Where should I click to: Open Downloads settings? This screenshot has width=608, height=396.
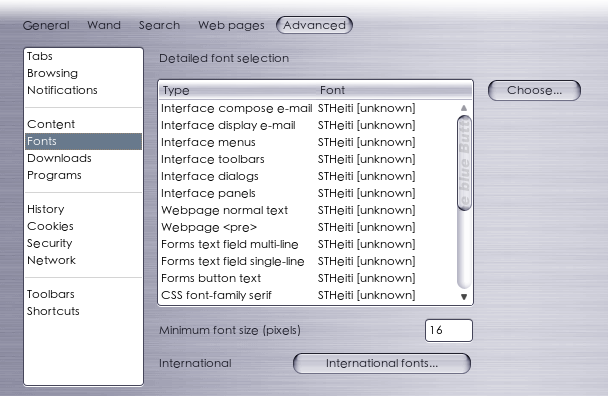pos(83,158)
